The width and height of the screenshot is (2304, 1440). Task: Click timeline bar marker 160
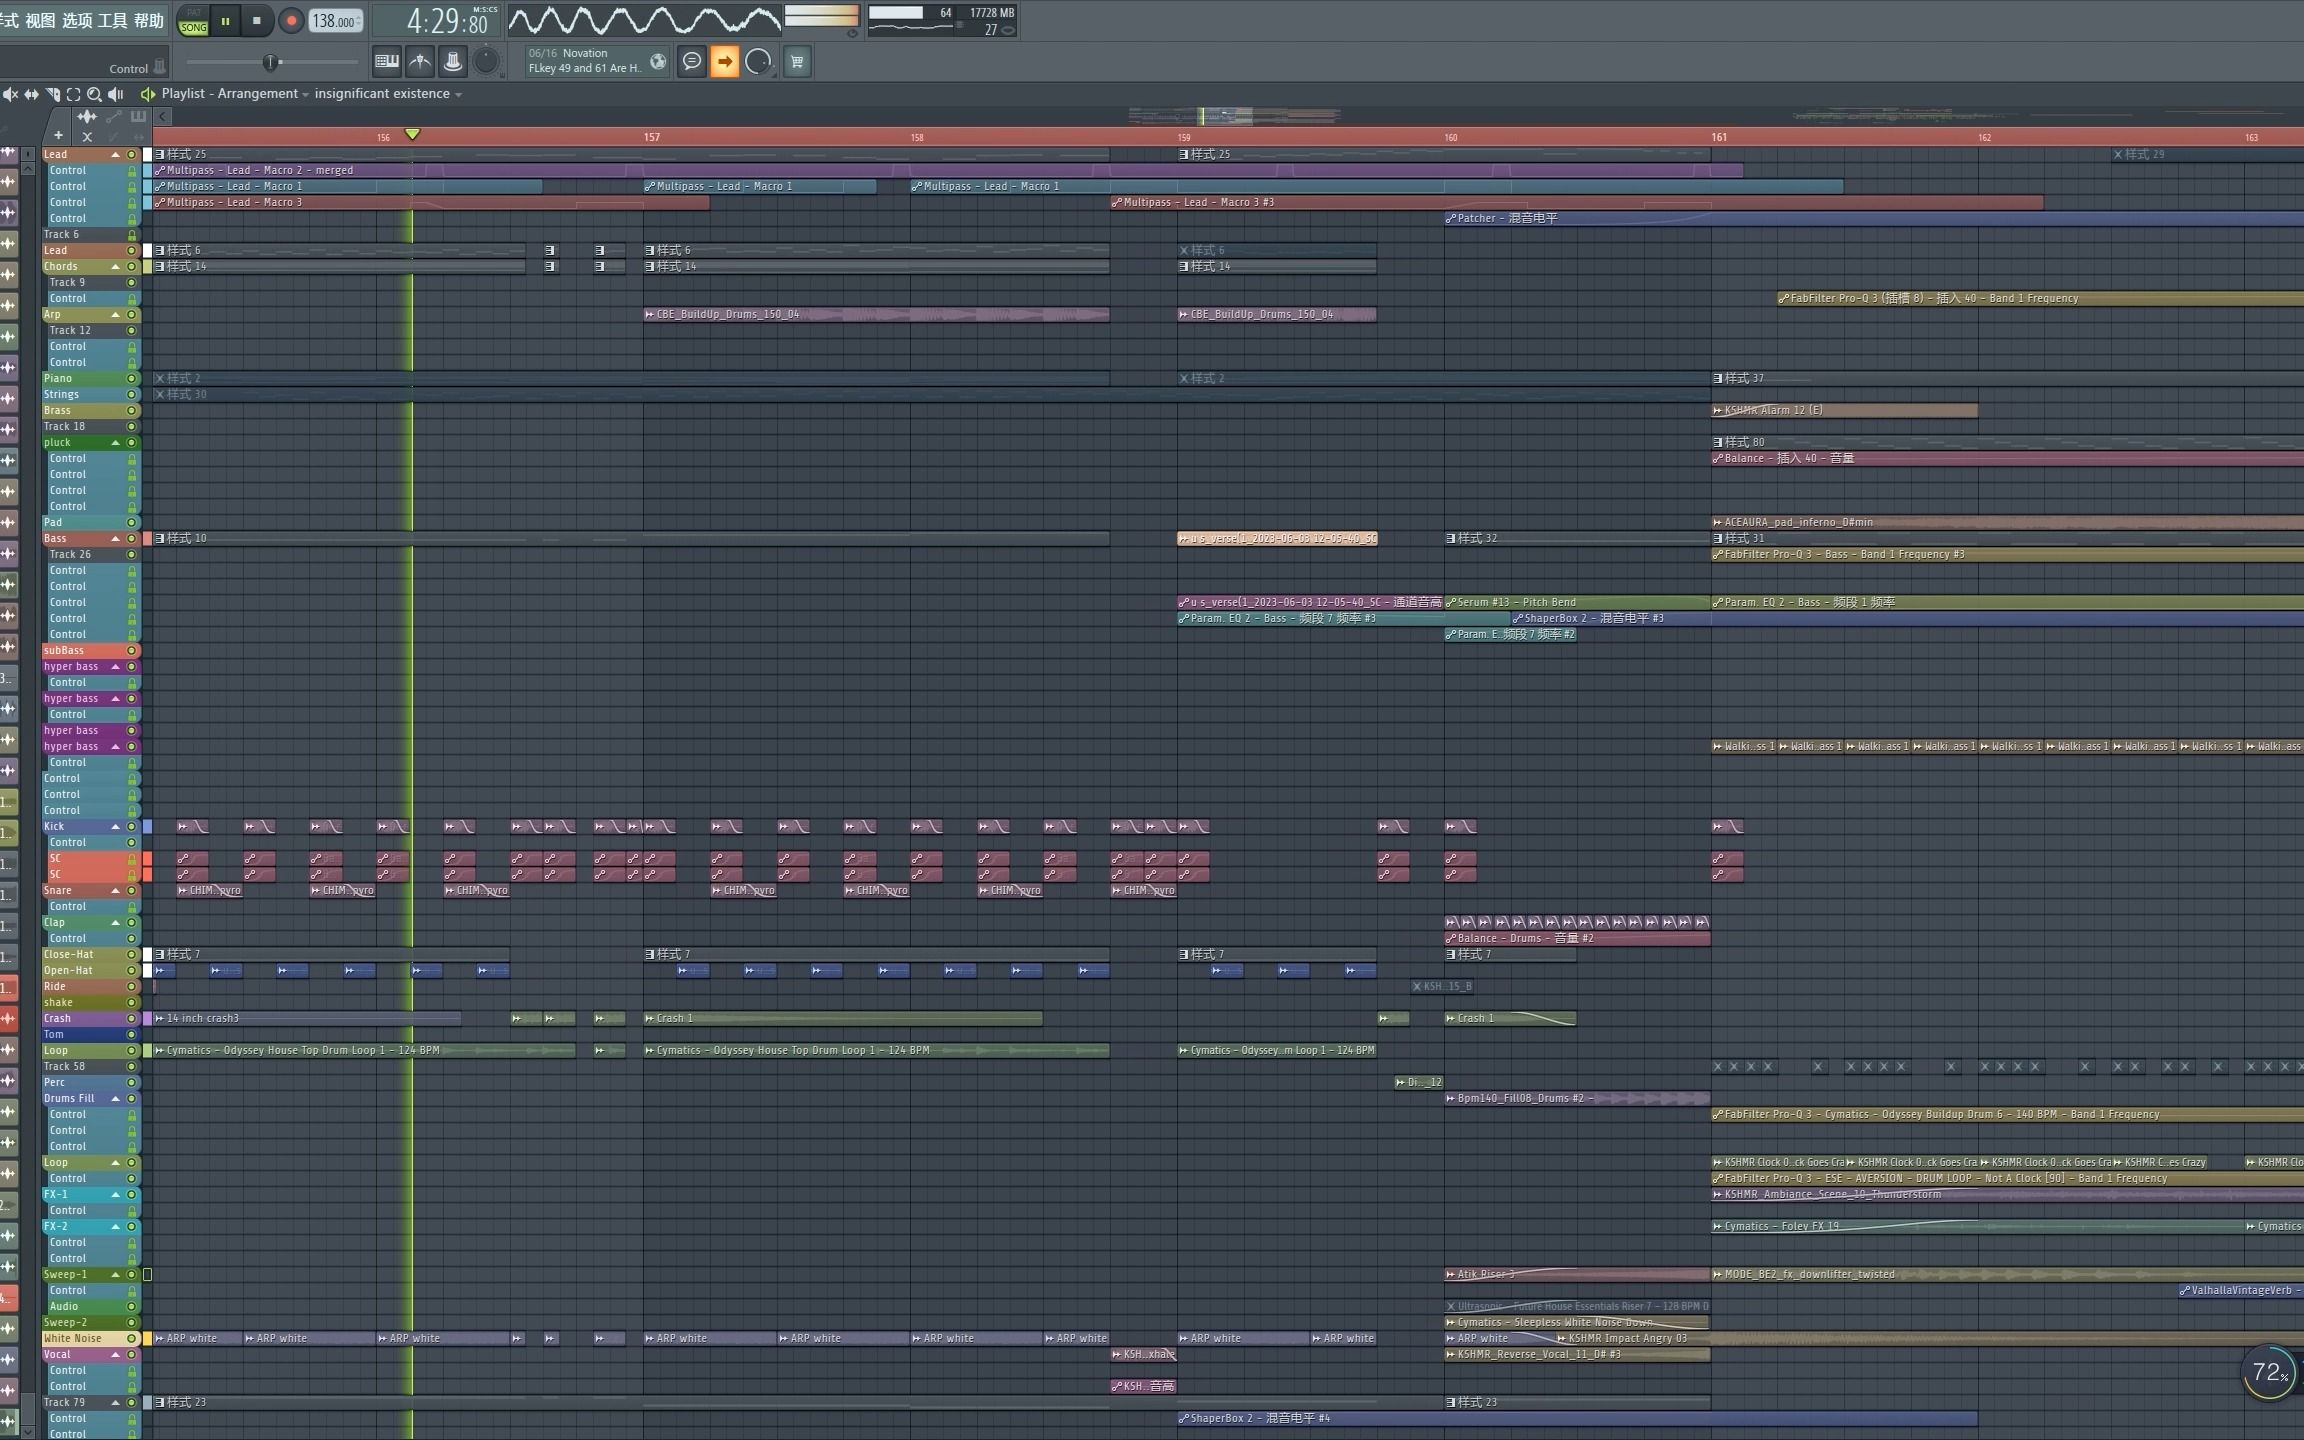tap(1450, 137)
